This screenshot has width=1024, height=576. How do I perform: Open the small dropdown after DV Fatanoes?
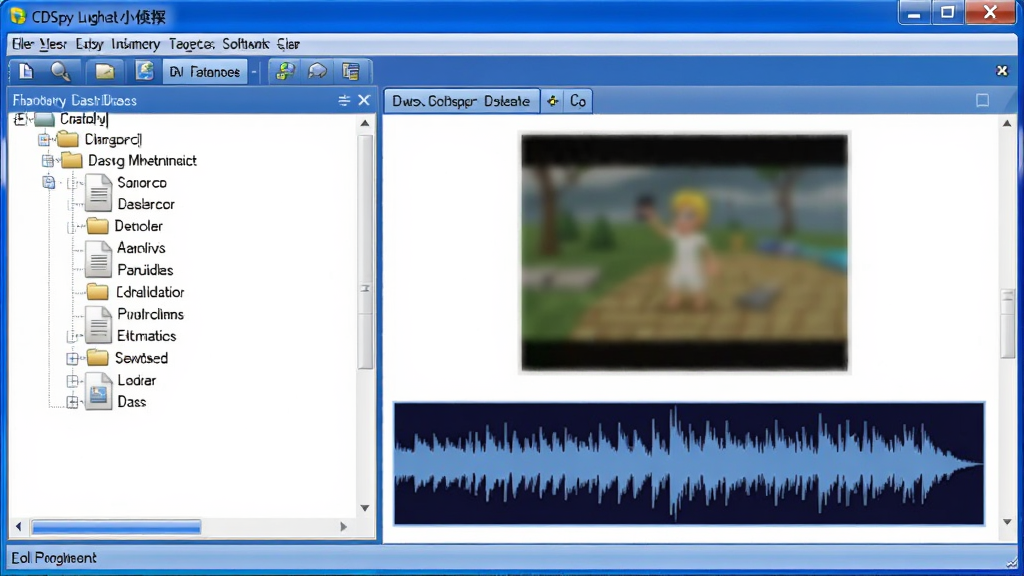[254, 72]
